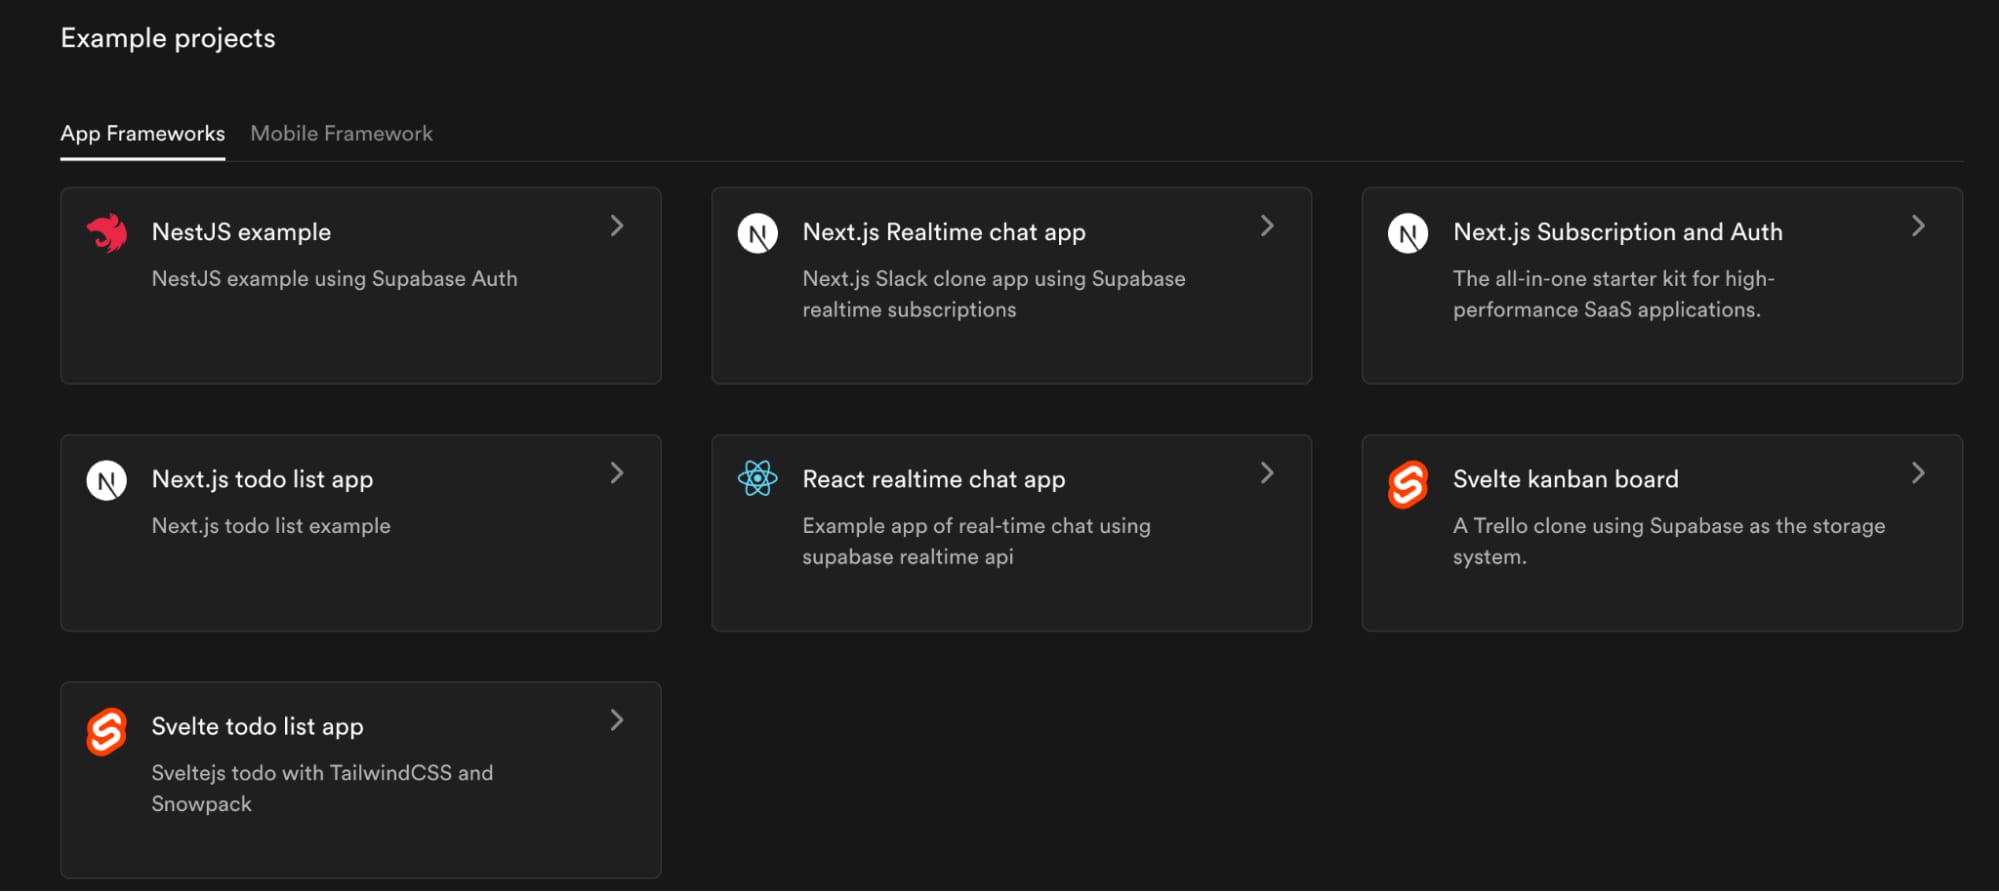Viewport: 1999px width, 892px height.
Task: Open the Next.js todo list app title
Action: (262, 479)
